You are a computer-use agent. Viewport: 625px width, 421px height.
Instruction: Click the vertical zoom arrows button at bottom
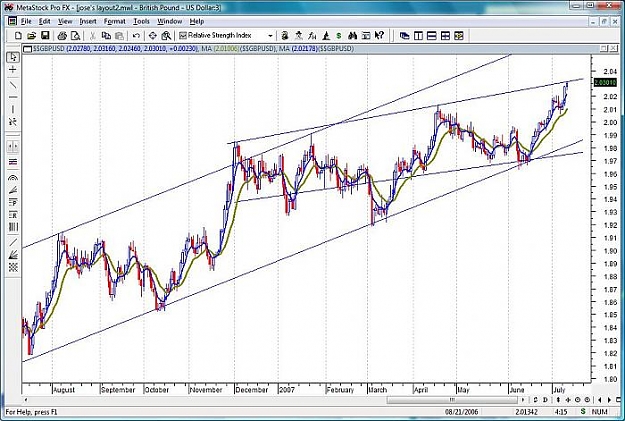tap(558, 399)
